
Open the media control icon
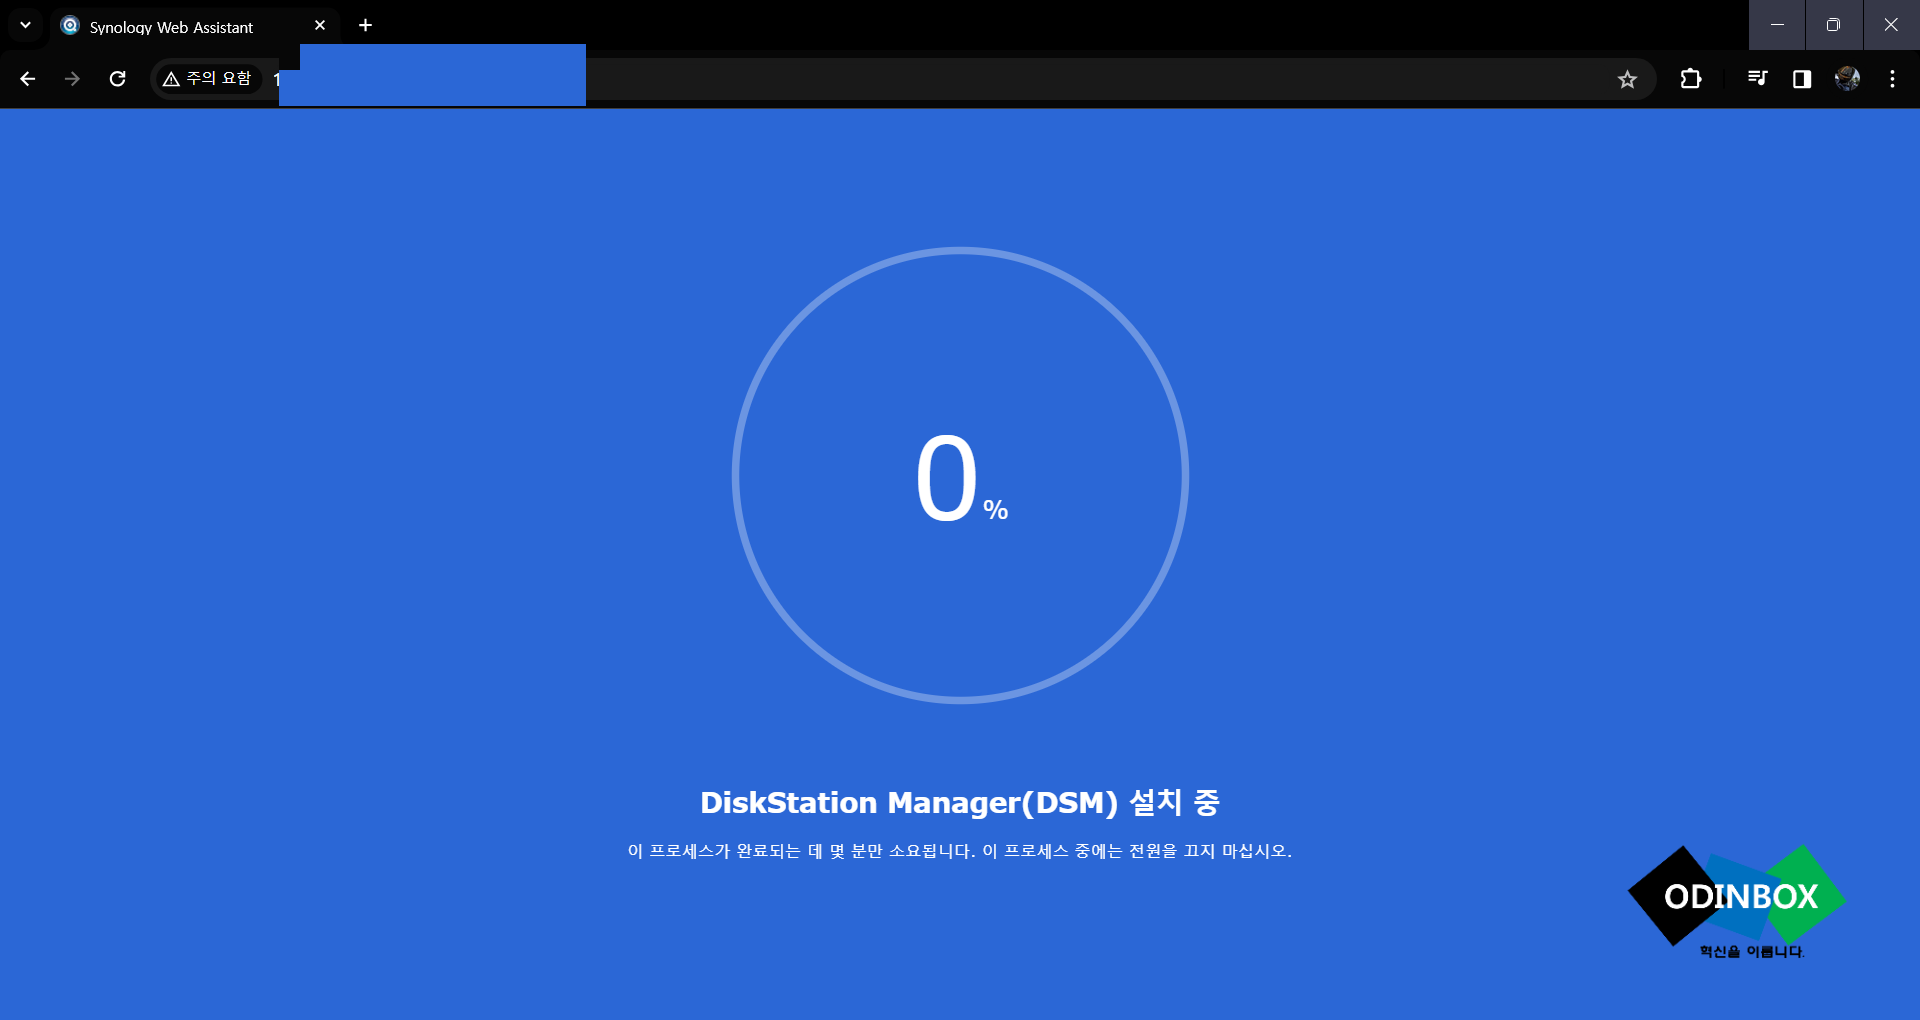[1757, 79]
